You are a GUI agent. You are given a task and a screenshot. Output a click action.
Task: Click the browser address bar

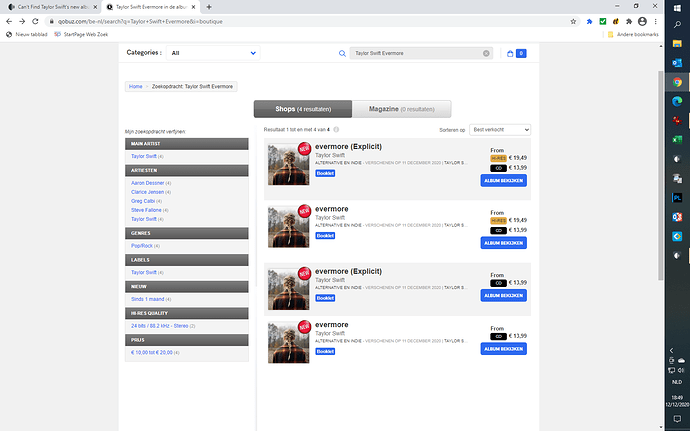click(x=308, y=21)
